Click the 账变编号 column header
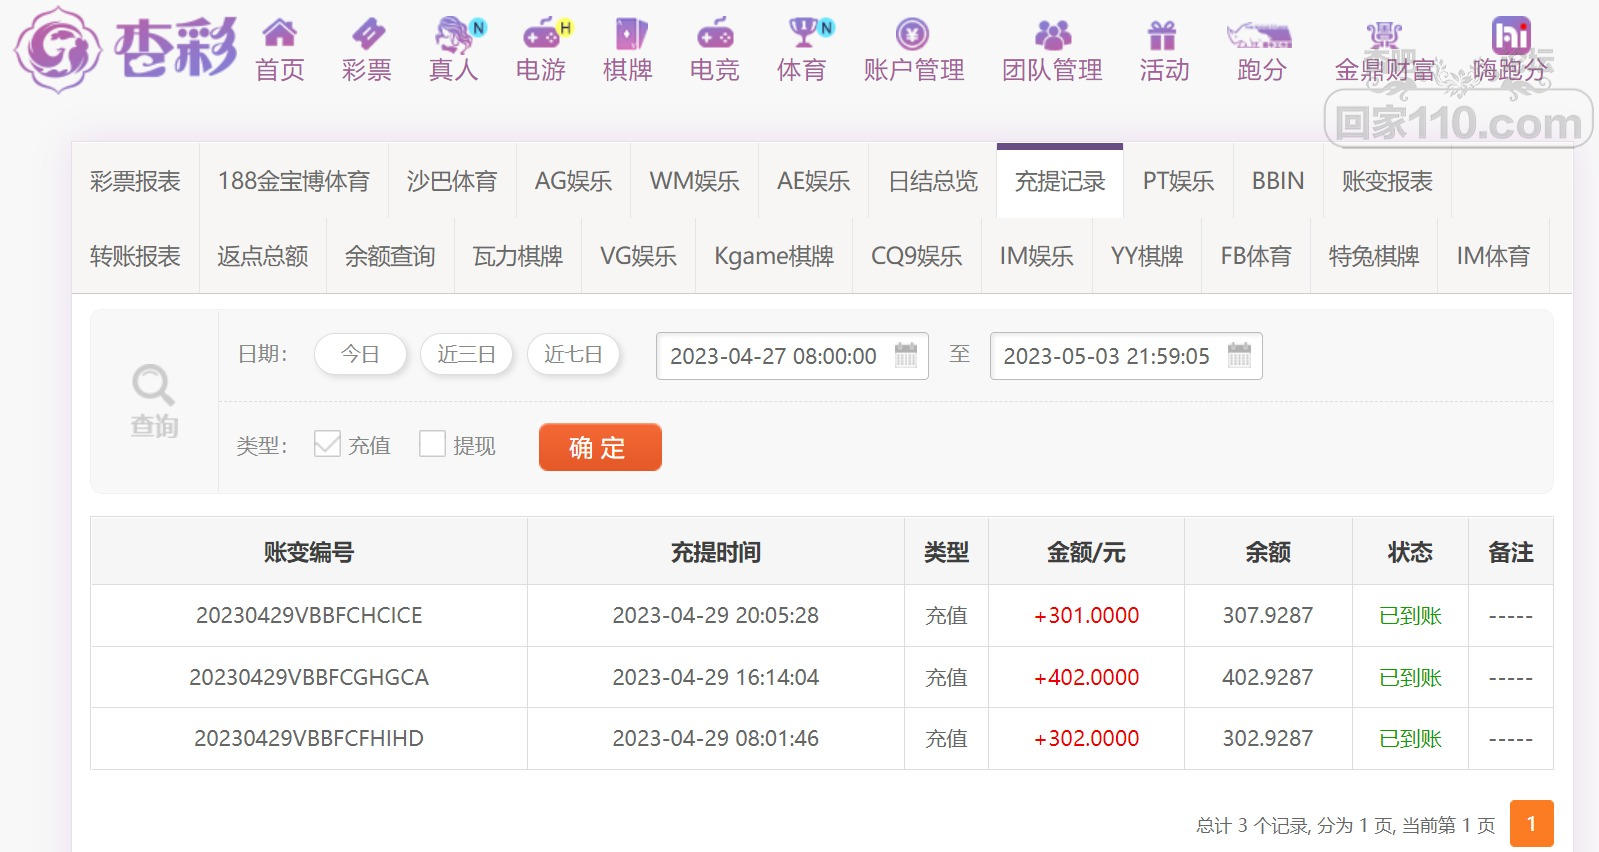Viewport: 1599px width, 852px height. 309,552
